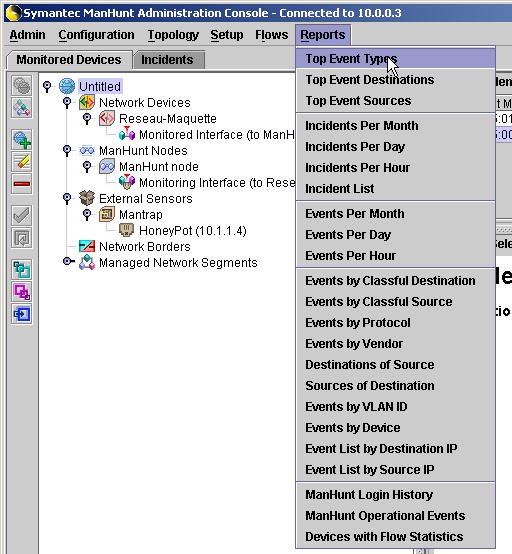Select the Monitored Devices tab
Screen dimensions: 512x554
69,60
